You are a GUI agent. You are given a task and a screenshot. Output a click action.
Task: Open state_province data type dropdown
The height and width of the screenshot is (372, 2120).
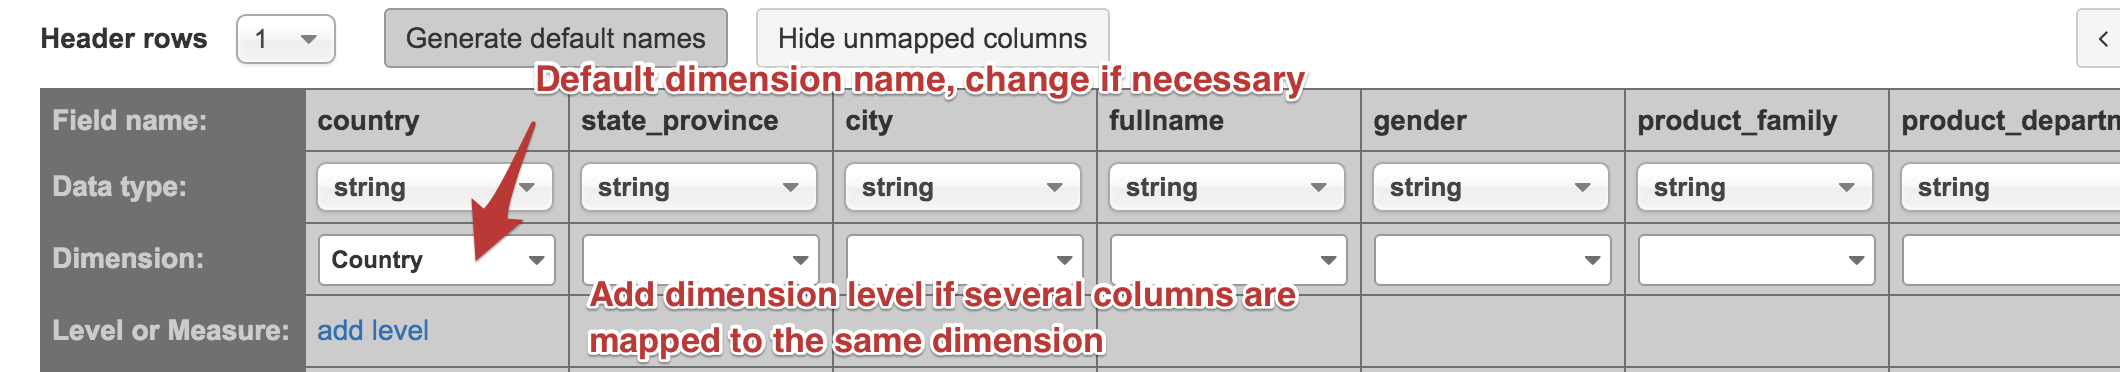pyautogui.click(x=699, y=187)
